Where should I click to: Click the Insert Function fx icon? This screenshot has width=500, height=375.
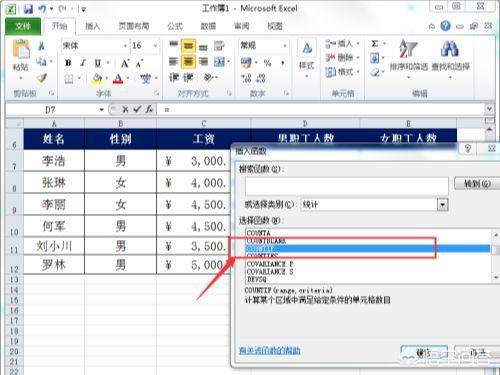149,109
